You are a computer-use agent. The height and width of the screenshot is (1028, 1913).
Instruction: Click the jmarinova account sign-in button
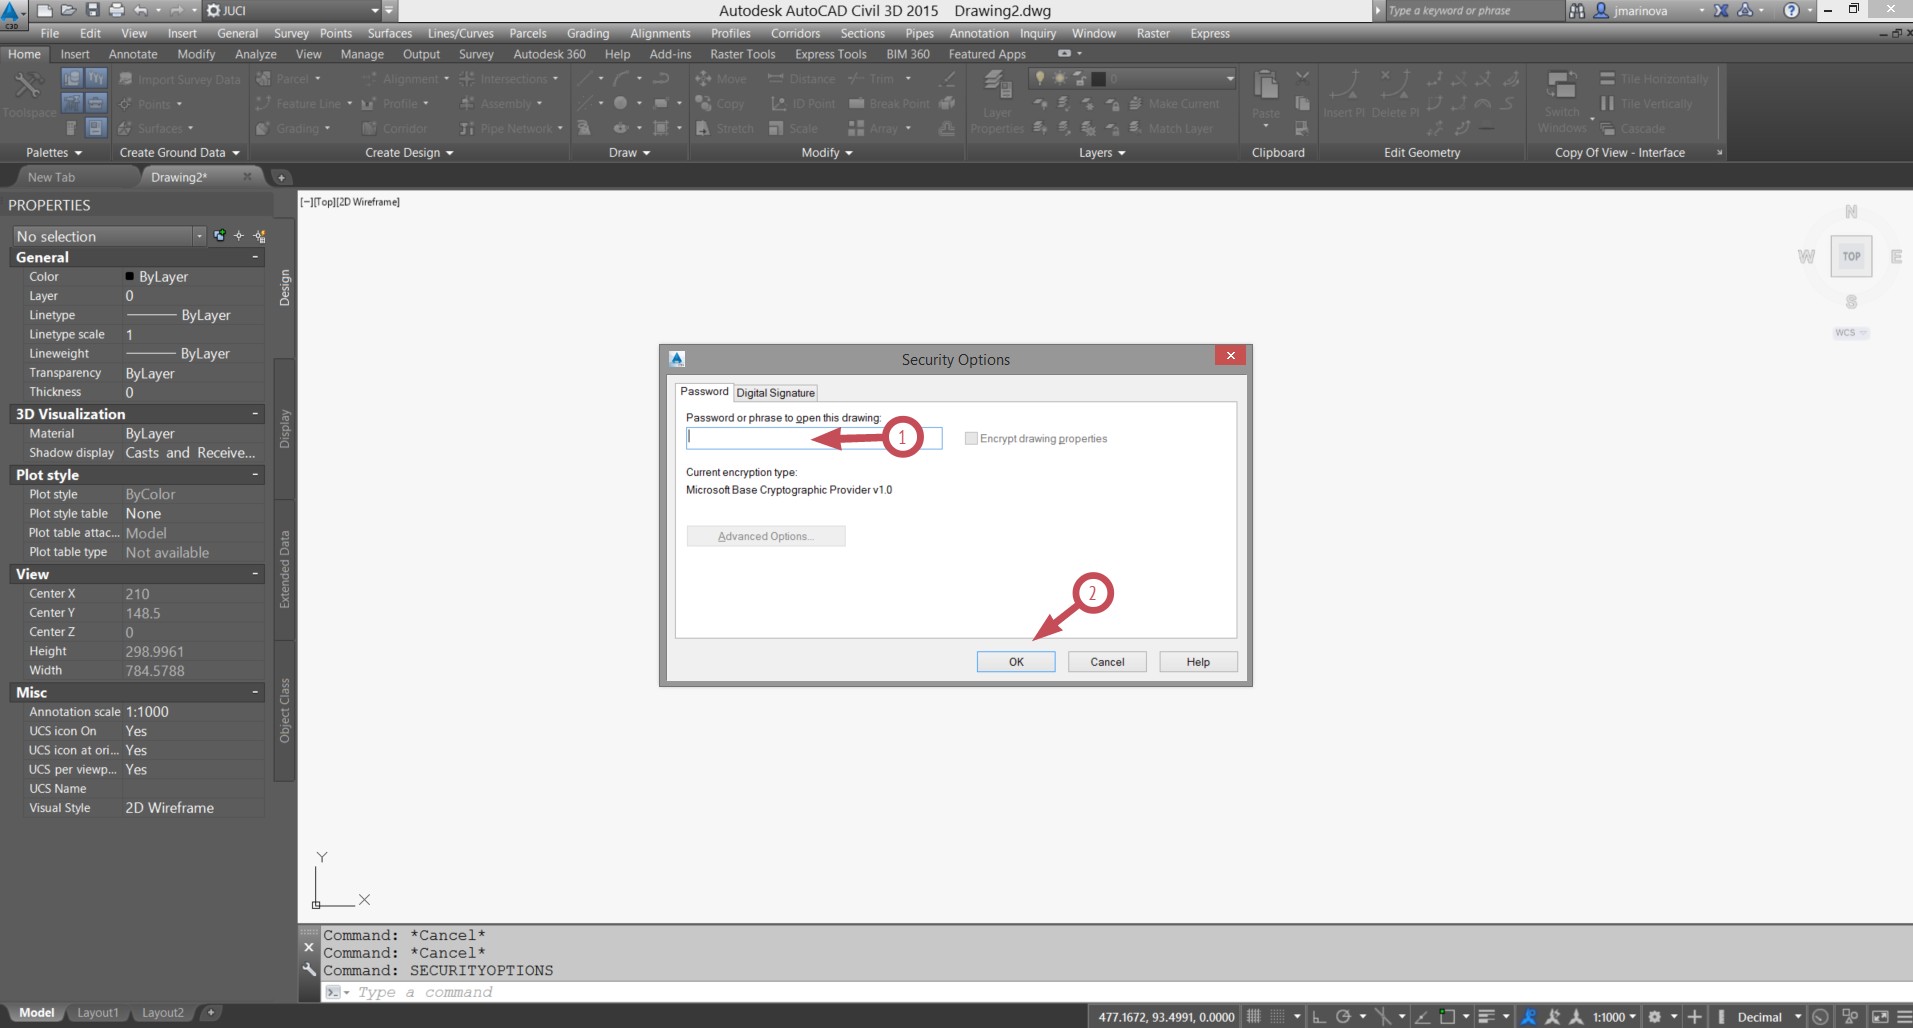point(1640,10)
